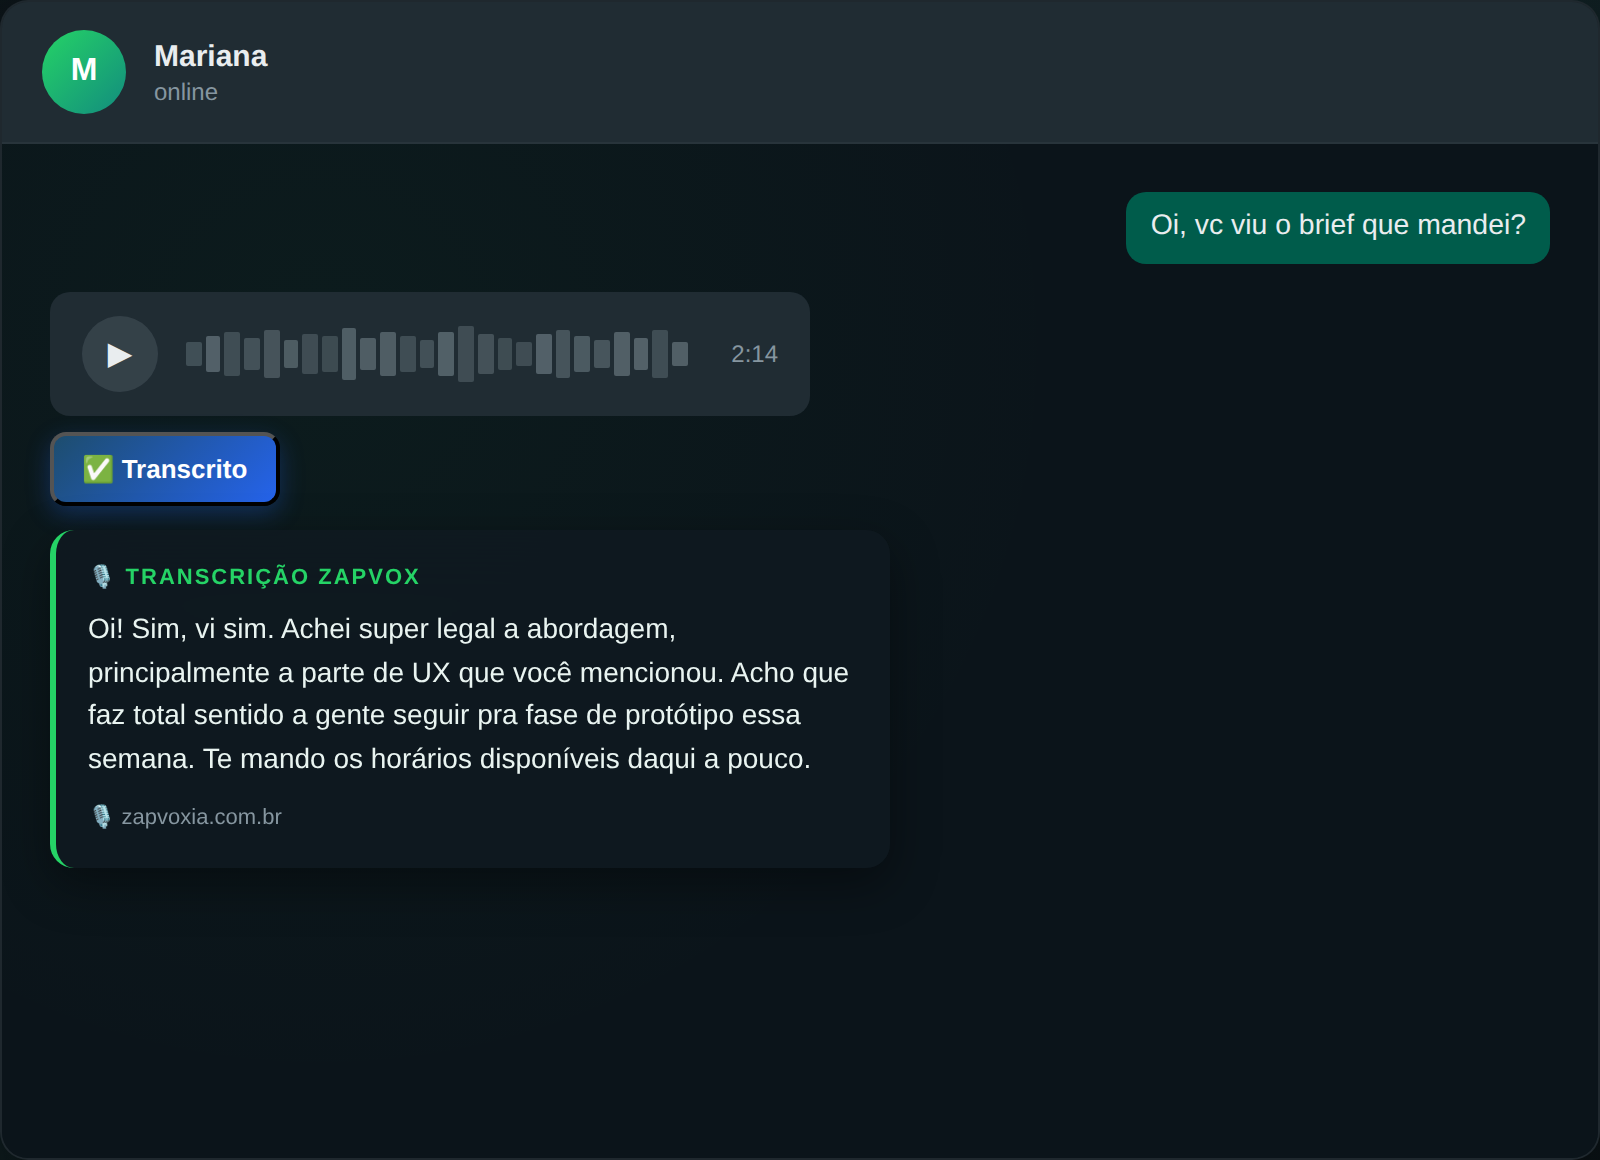Click the TRANSCRIÇÃO ZAPVOX header

point(272,577)
